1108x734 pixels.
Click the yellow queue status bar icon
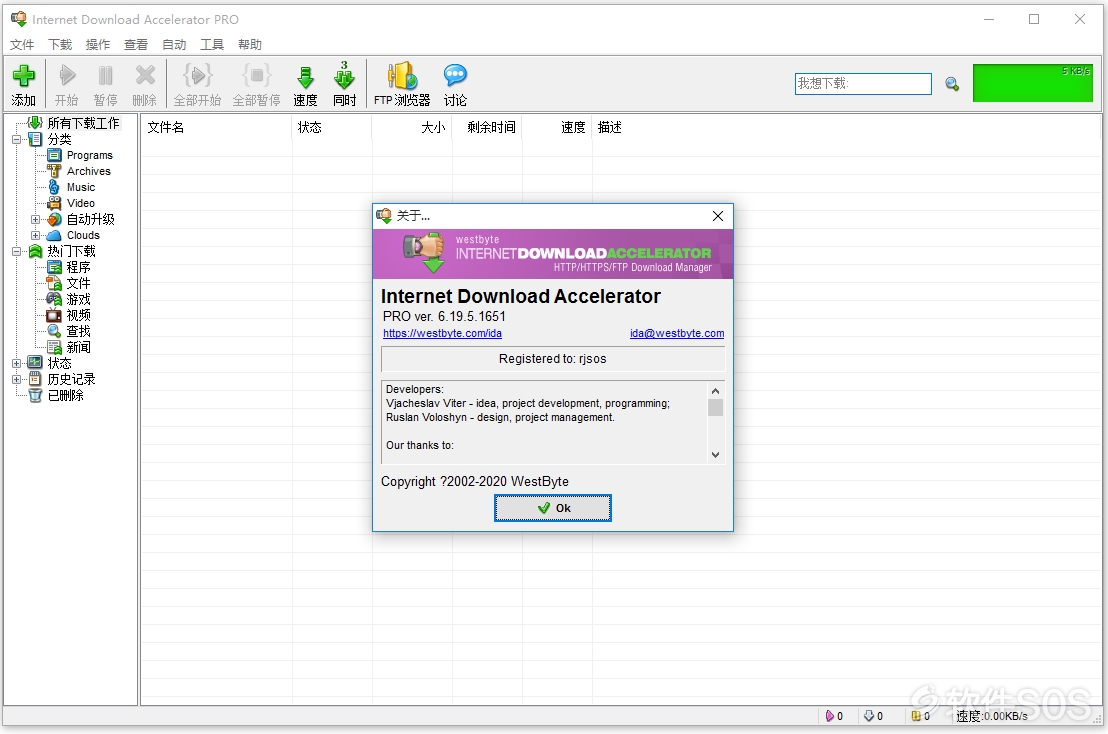(x=916, y=716)
